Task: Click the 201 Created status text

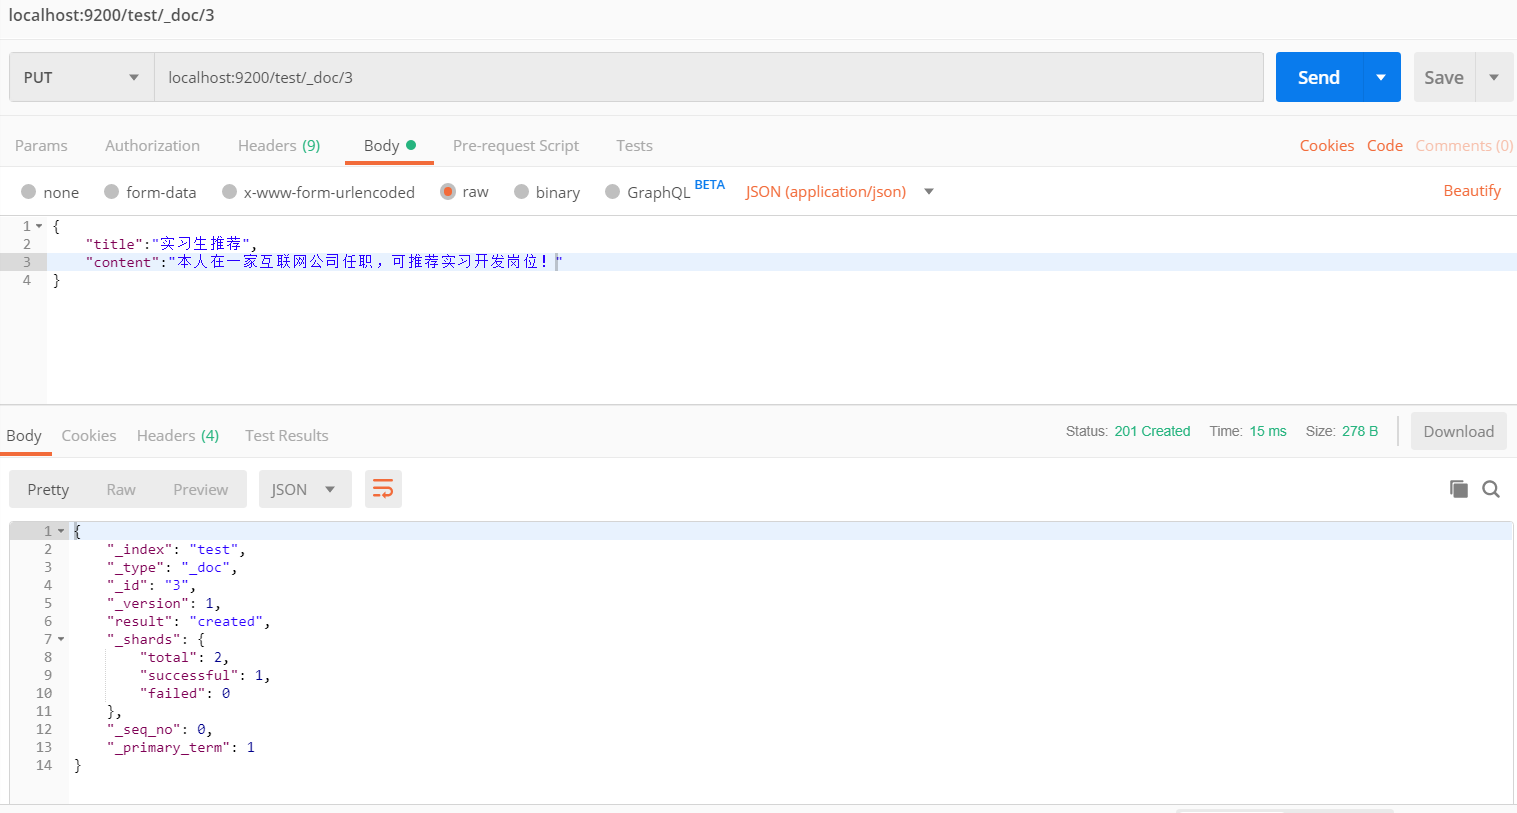Action: point(1152,431)
